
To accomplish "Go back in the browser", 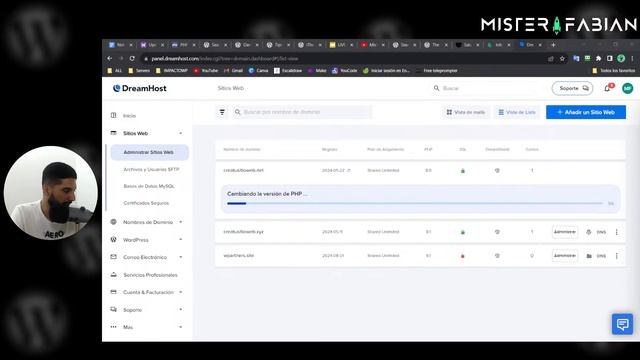I will click(110, 59).
